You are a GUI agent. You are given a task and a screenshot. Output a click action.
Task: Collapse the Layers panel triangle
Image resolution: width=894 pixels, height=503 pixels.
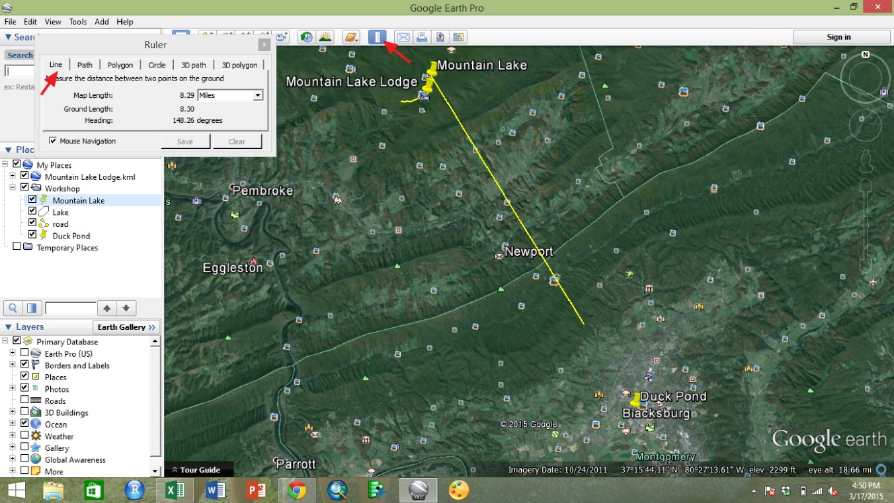(x=8, y=327)
